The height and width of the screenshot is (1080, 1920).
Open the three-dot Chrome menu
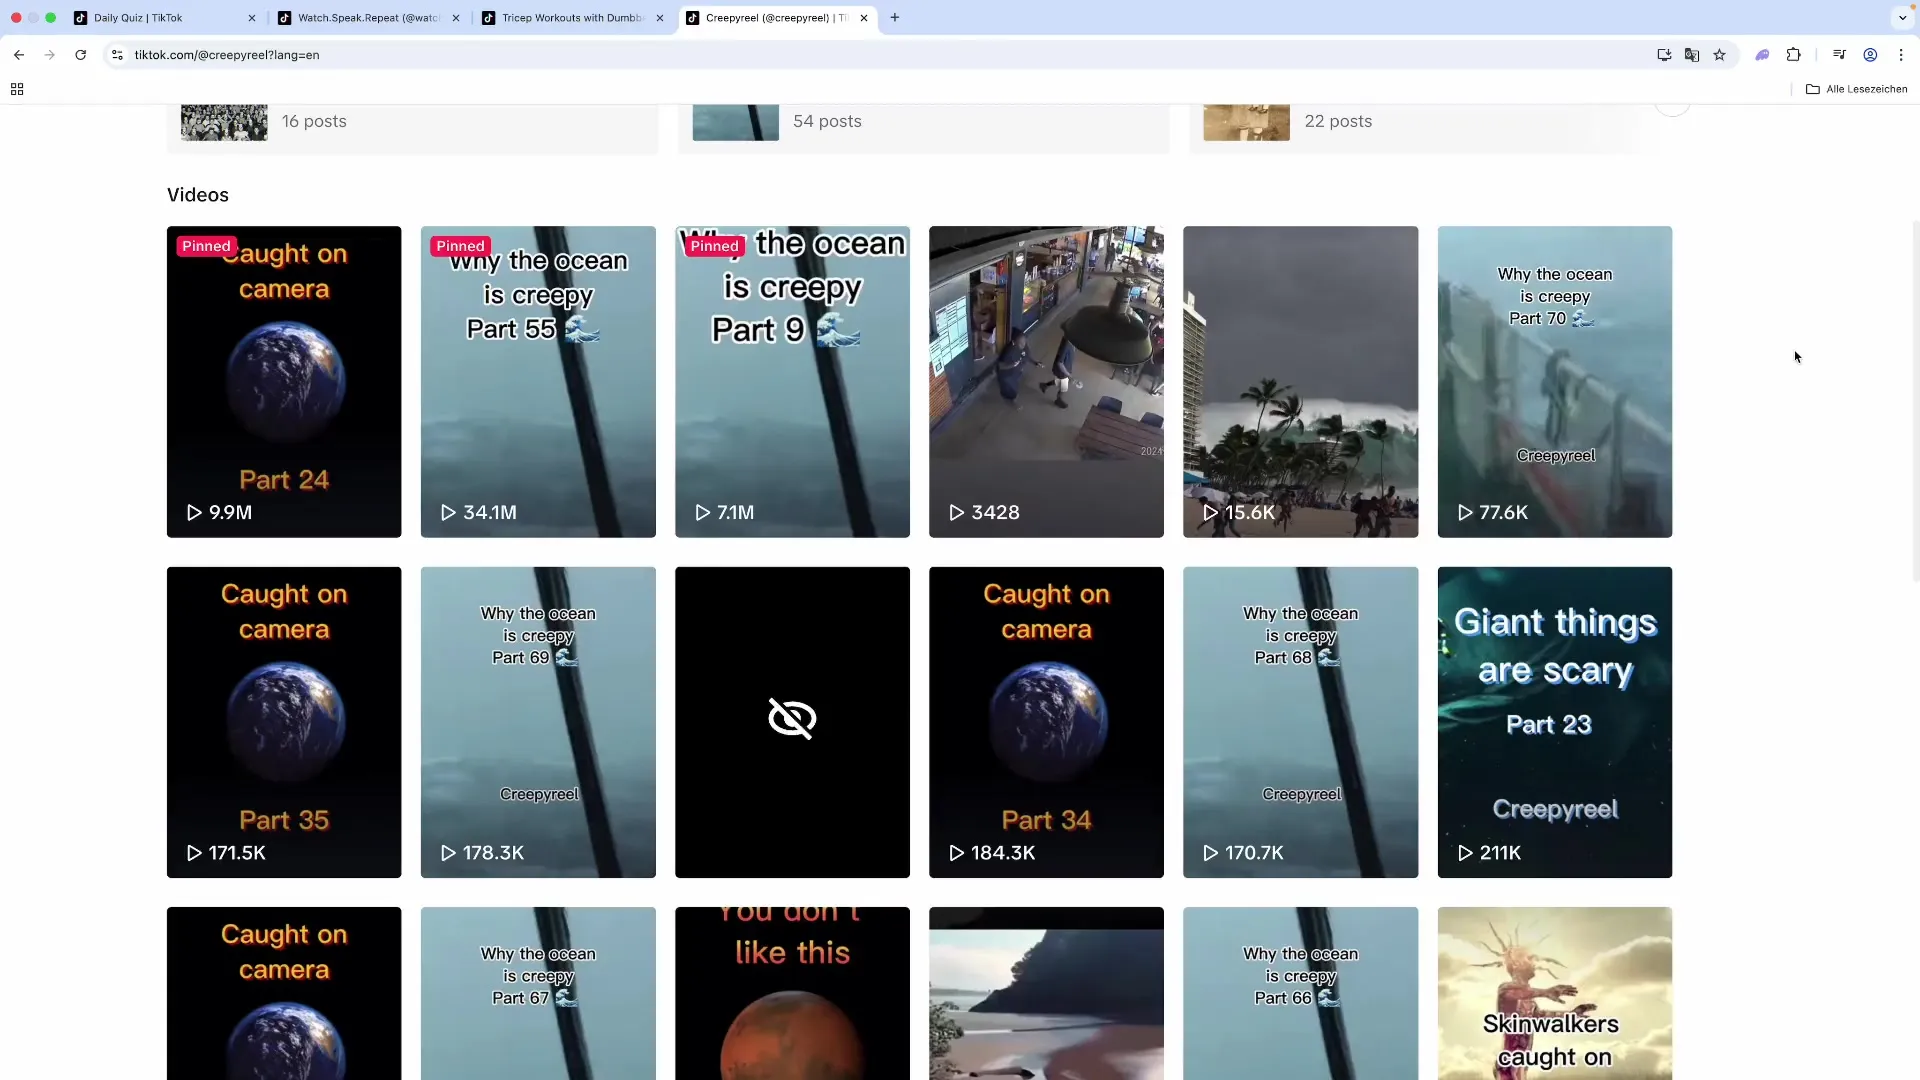pyautogui.click(x=1902, y=55)
